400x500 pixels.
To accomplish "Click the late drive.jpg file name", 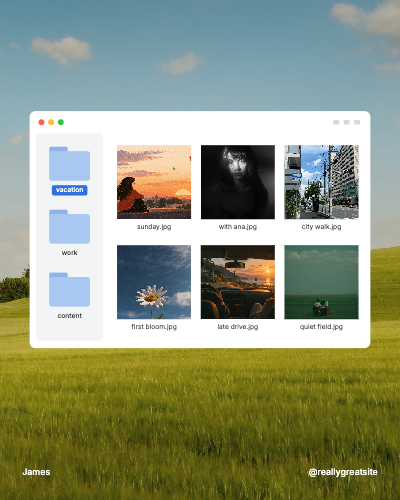I will 238,327.
